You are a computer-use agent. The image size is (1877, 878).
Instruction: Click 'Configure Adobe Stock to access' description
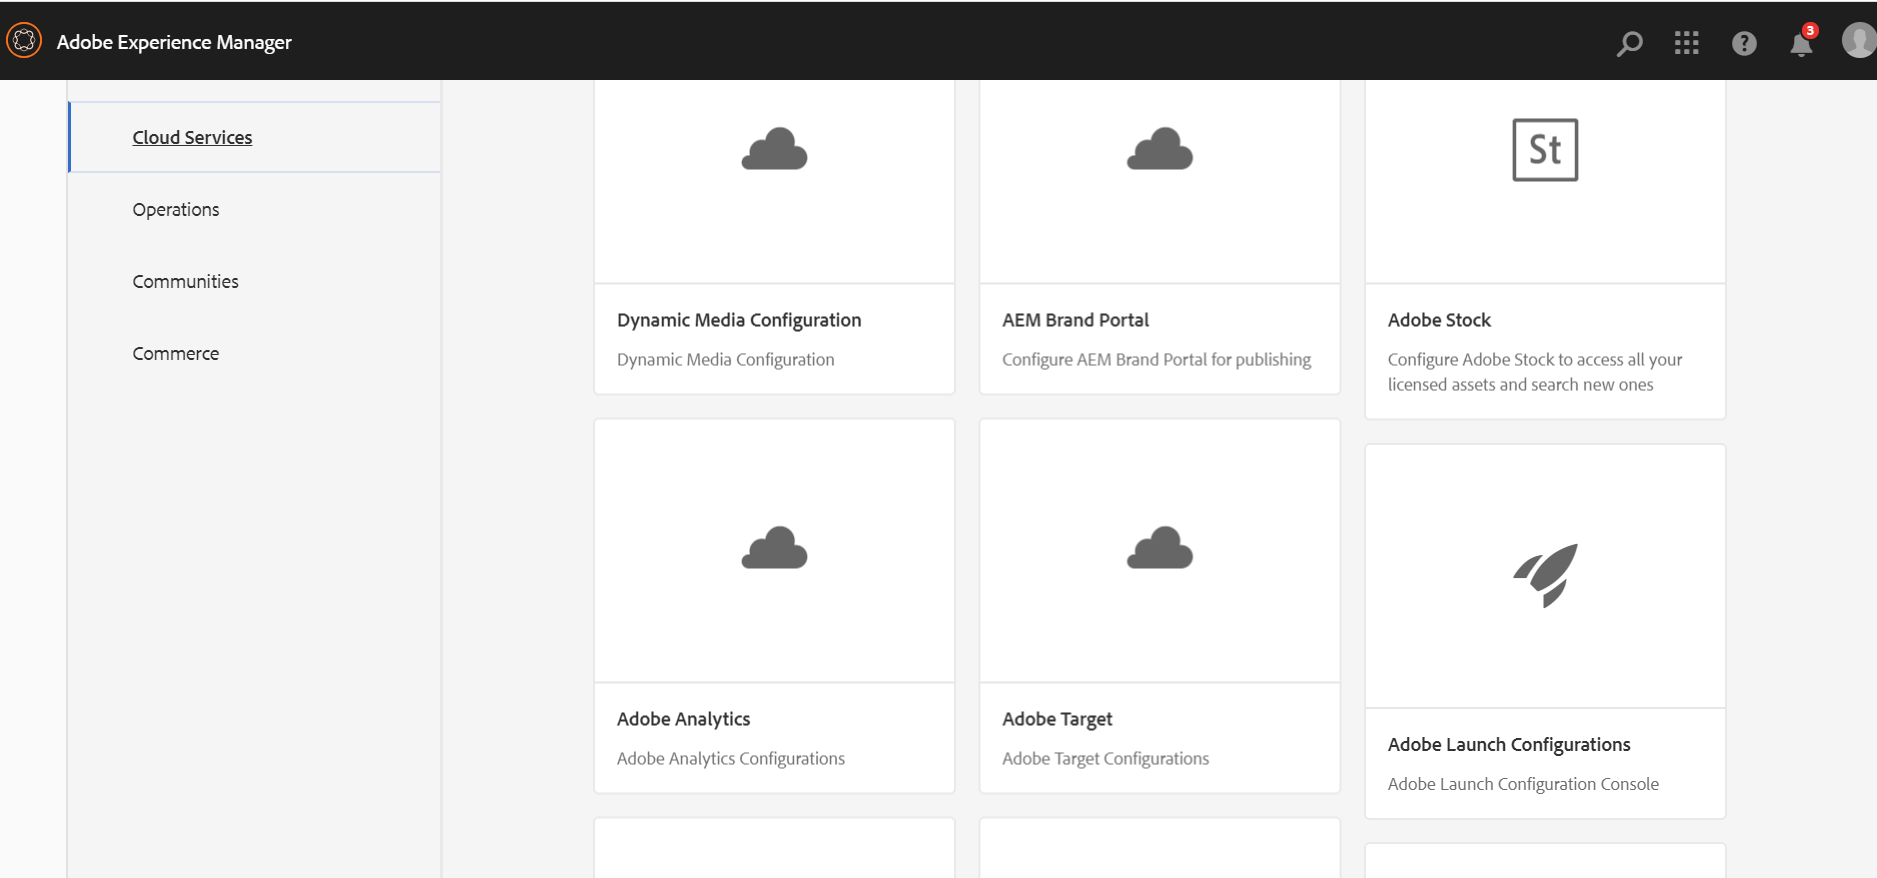[1535, 372]
